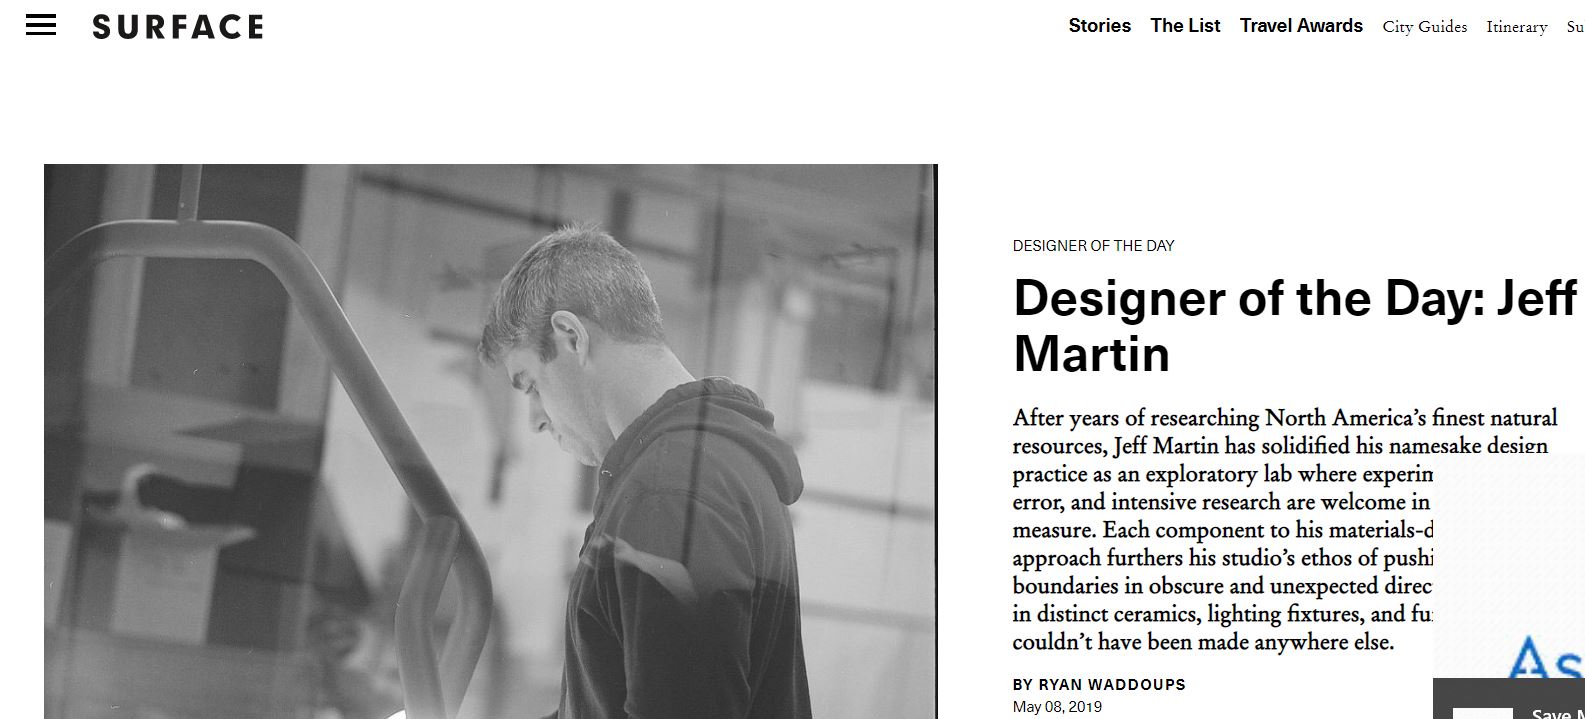The image size is (1585, 719).
Task: Click the white advertisement panel overlay
Action: [x=1509, y=566]
